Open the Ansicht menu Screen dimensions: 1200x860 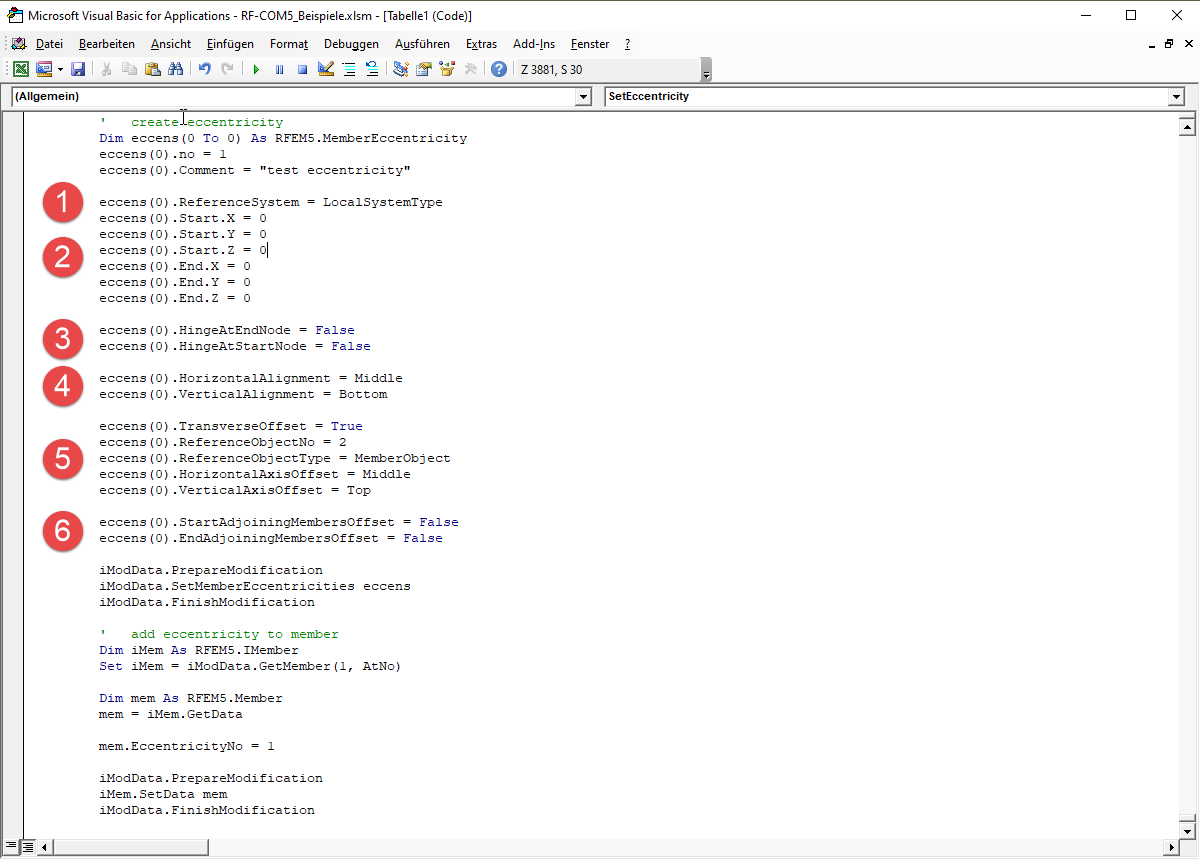coord(171,44)
